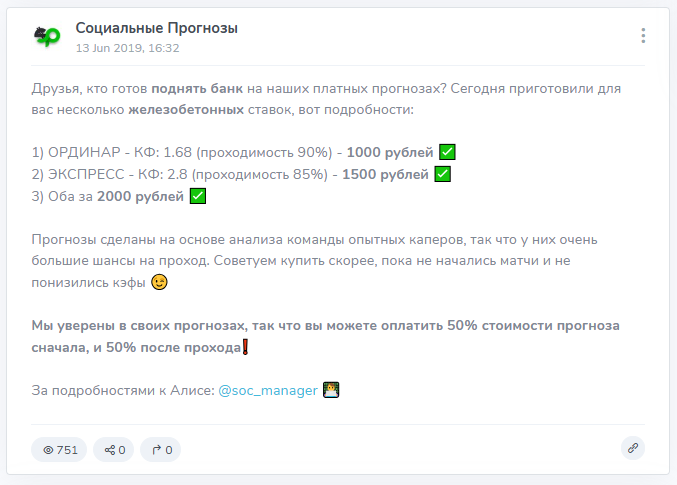Click the green checkmark after 1500 рублей

[443, 174]
